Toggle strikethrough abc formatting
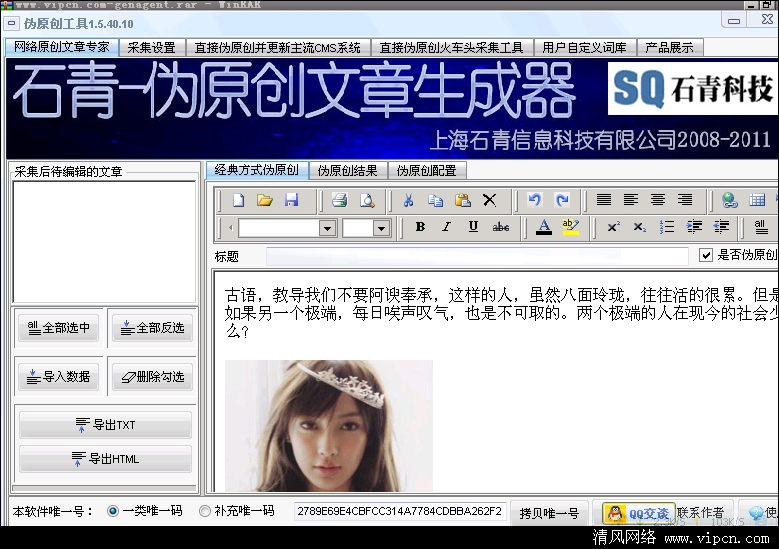779x549 pixels. point(500,227)
